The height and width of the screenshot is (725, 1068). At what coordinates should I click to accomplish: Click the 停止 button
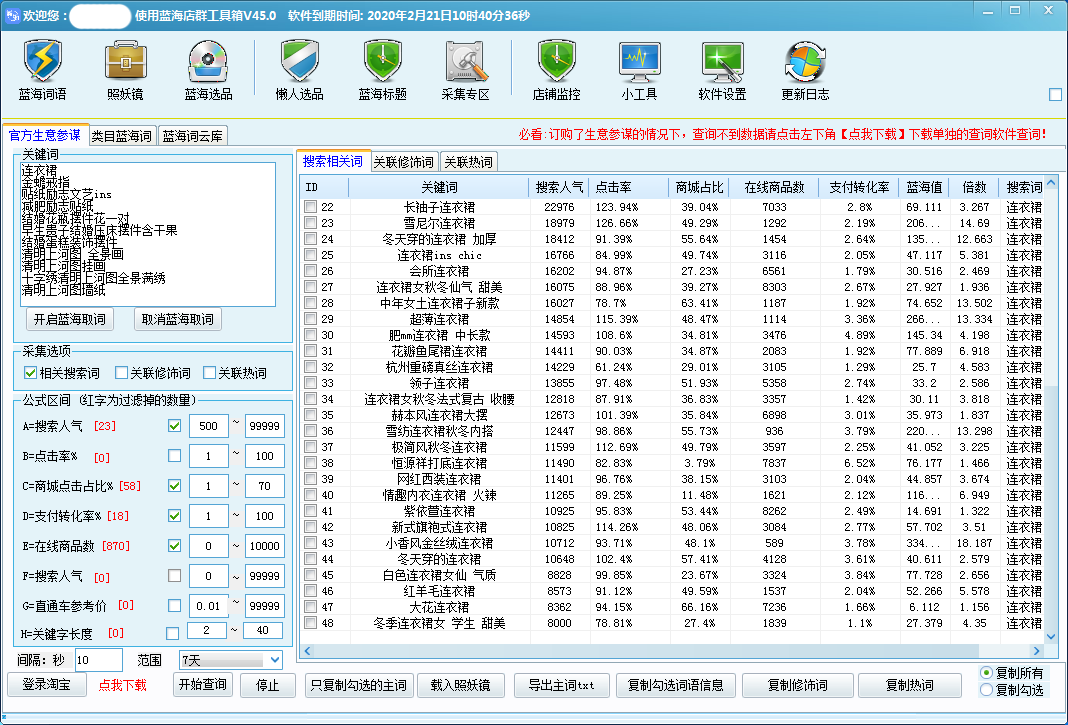coord(268,685)
